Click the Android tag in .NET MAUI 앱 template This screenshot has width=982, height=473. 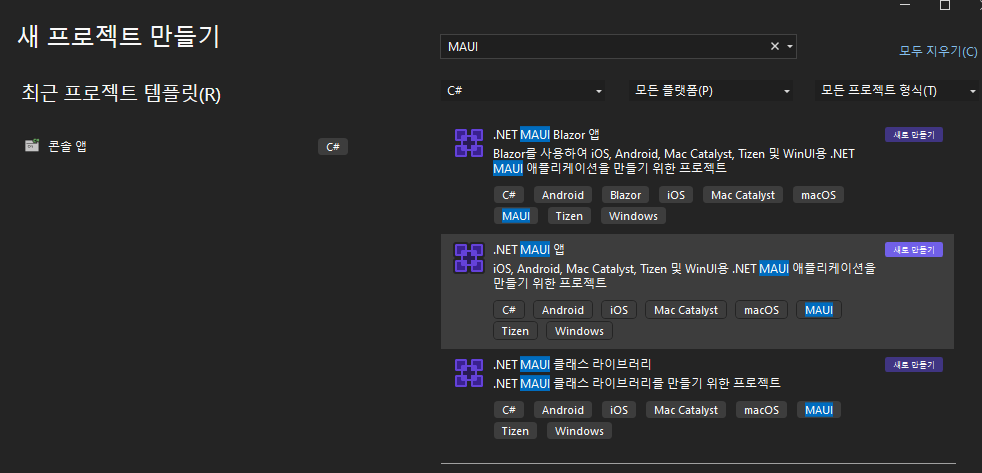(x=562, y=309)
